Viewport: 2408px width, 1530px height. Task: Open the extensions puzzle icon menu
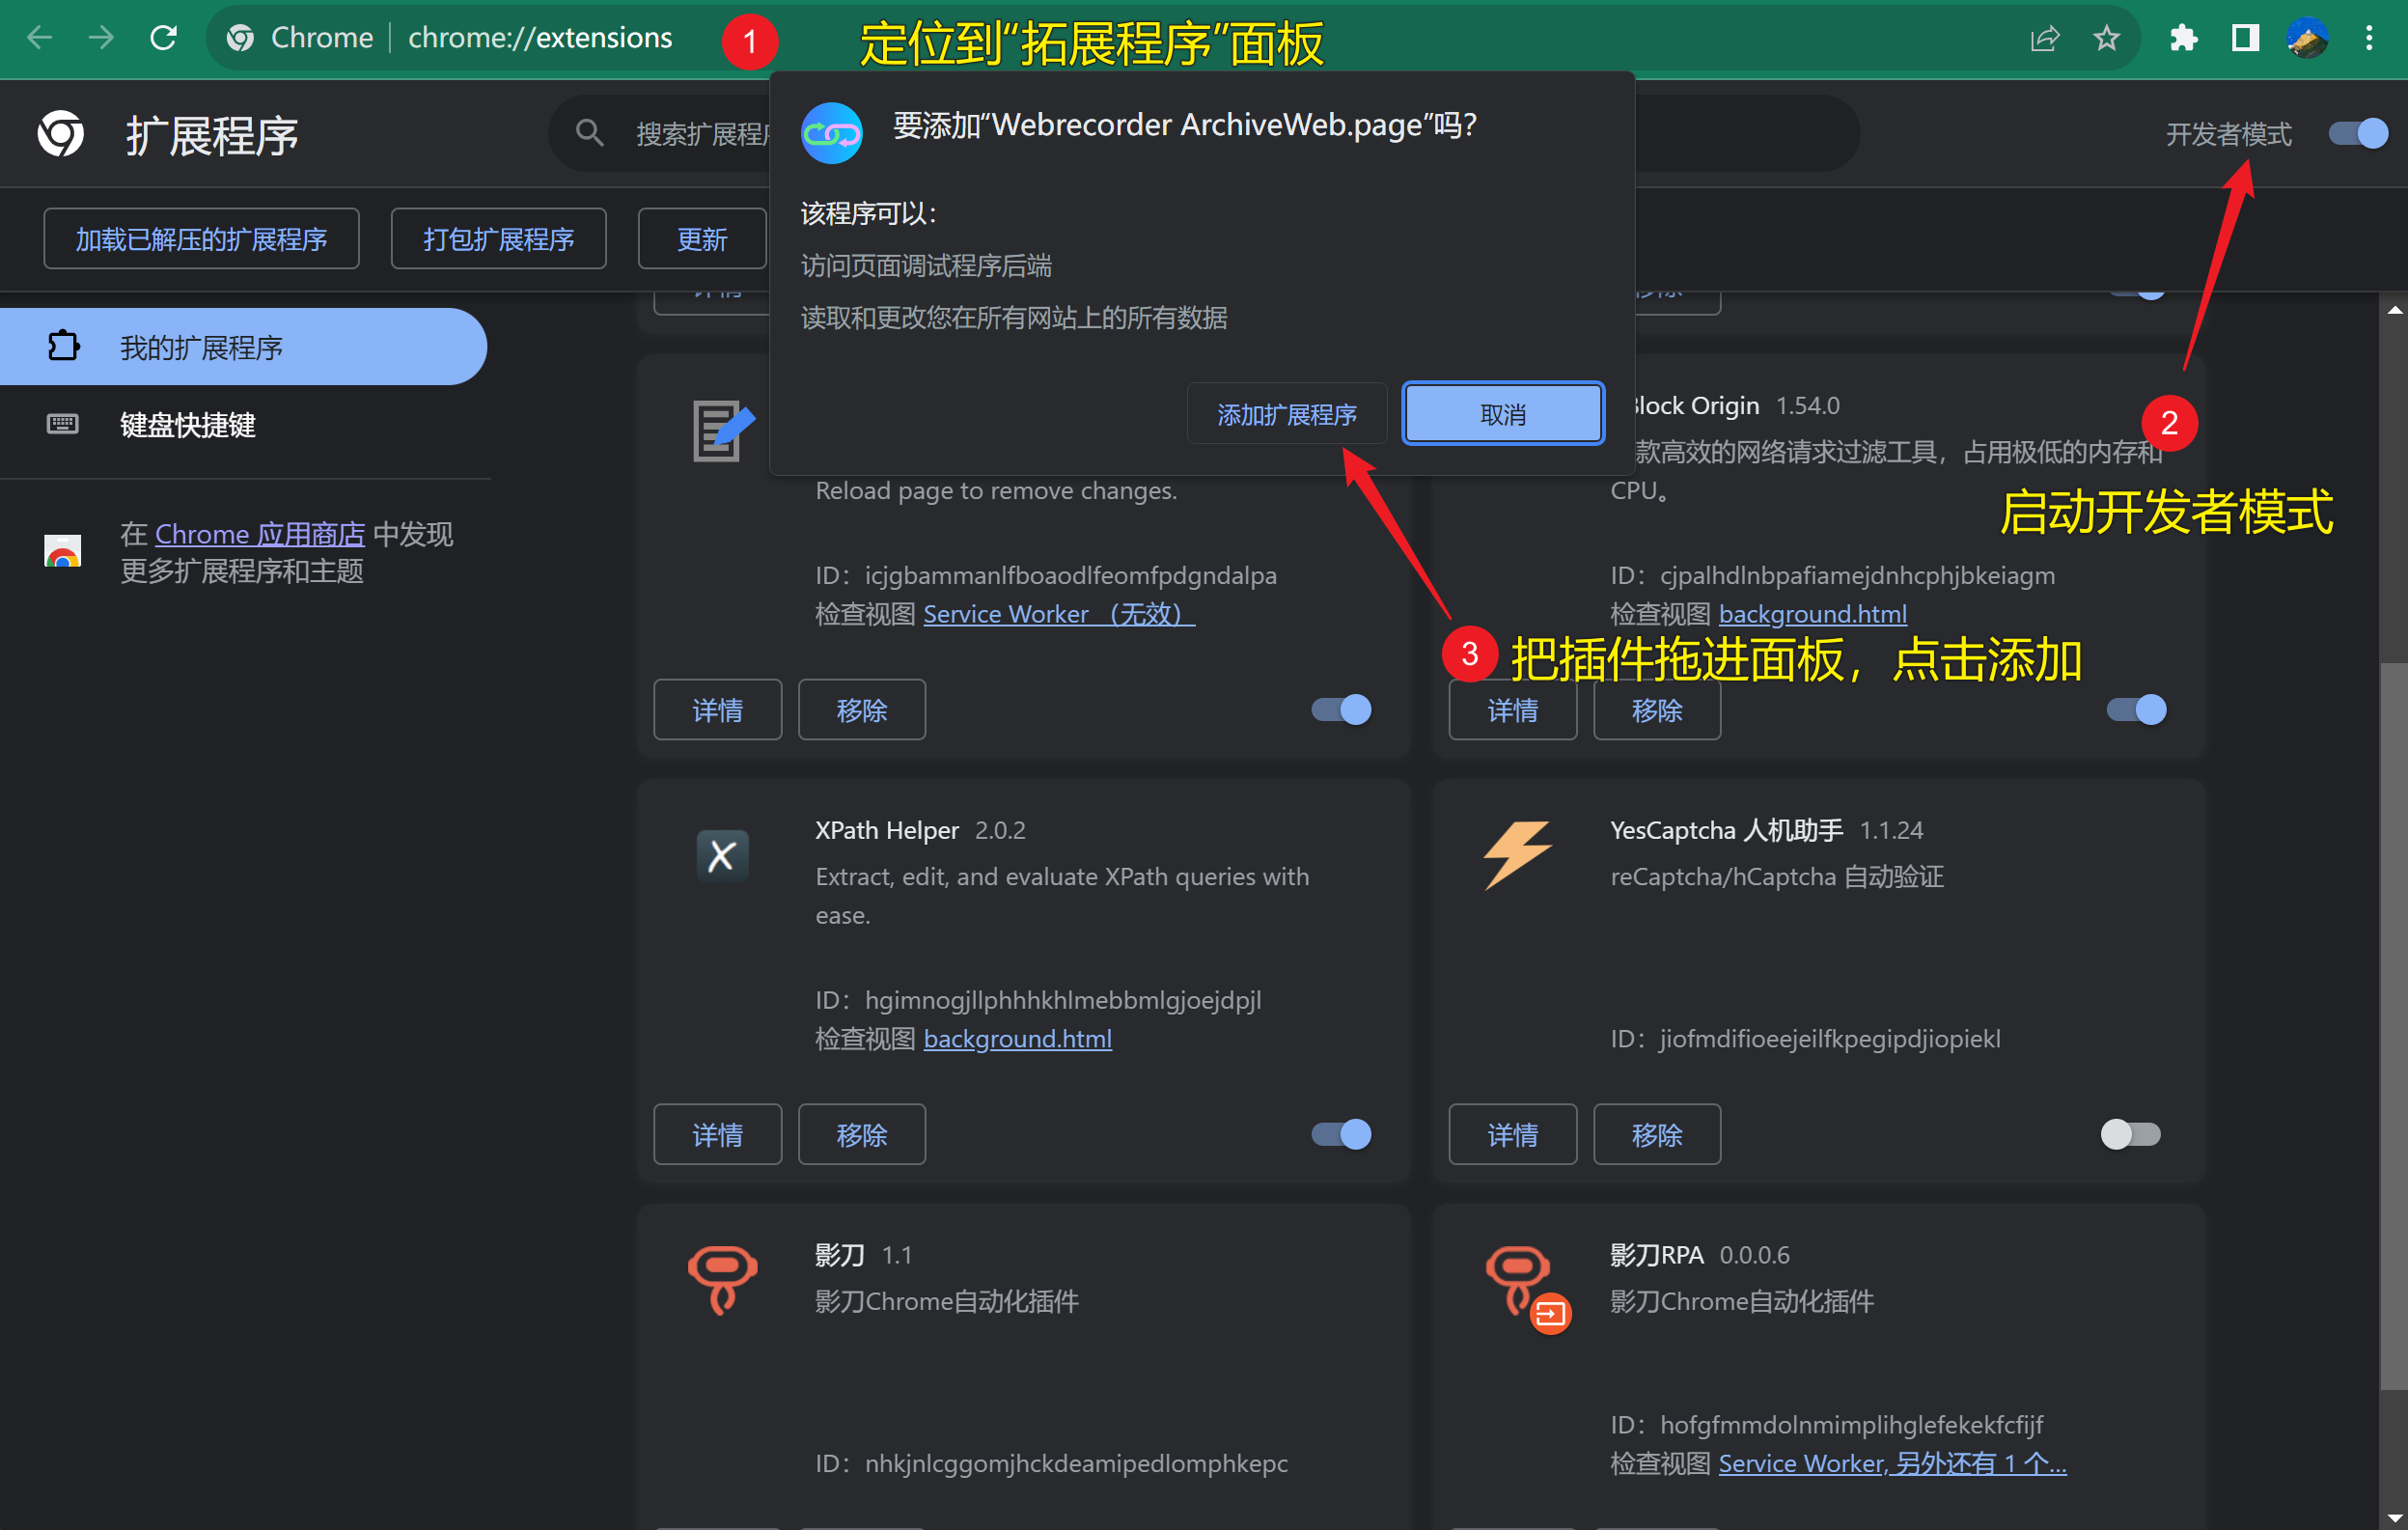pyautogui.click(x=2183, y=38)
